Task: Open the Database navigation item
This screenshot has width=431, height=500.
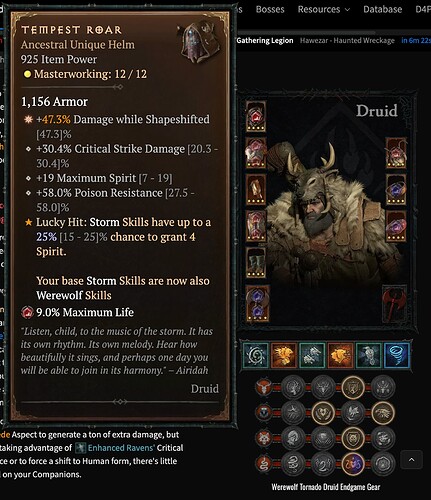Action: tap(382, 9)
